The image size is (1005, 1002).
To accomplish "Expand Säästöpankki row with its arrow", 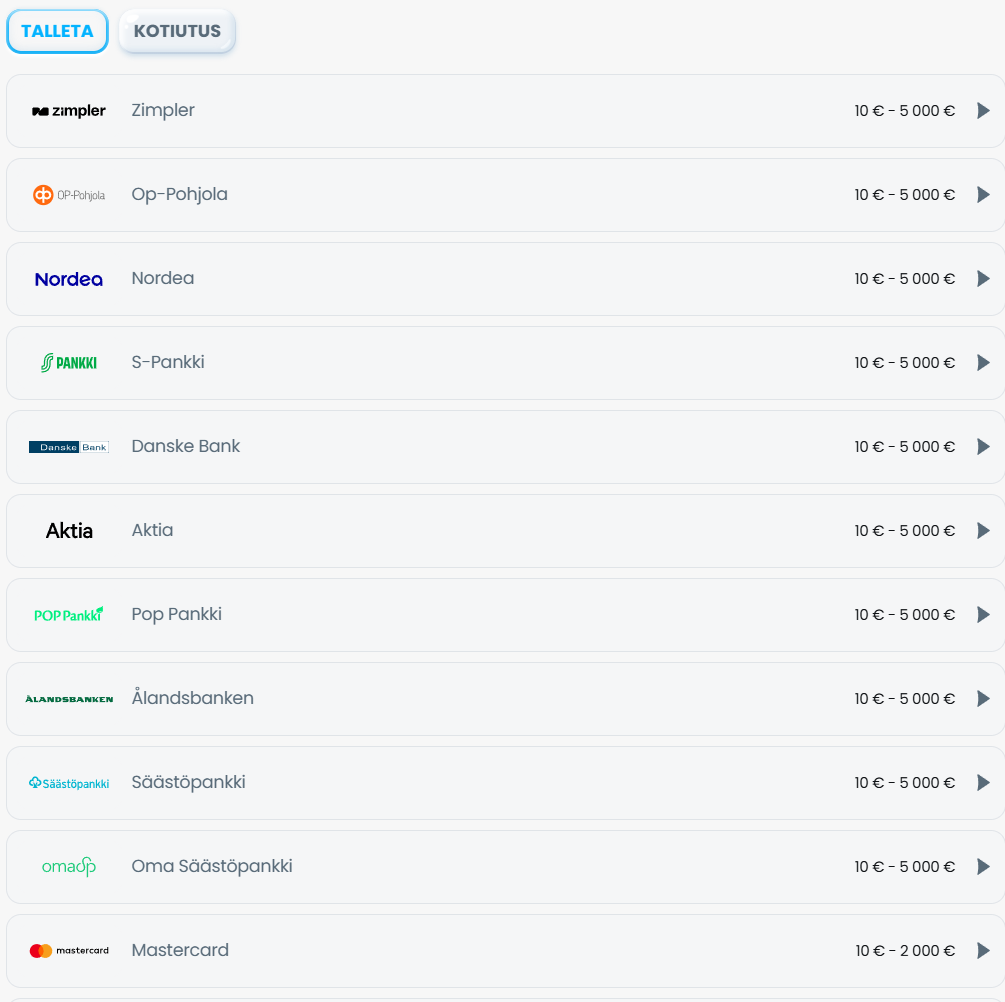I will click(983, 783).
